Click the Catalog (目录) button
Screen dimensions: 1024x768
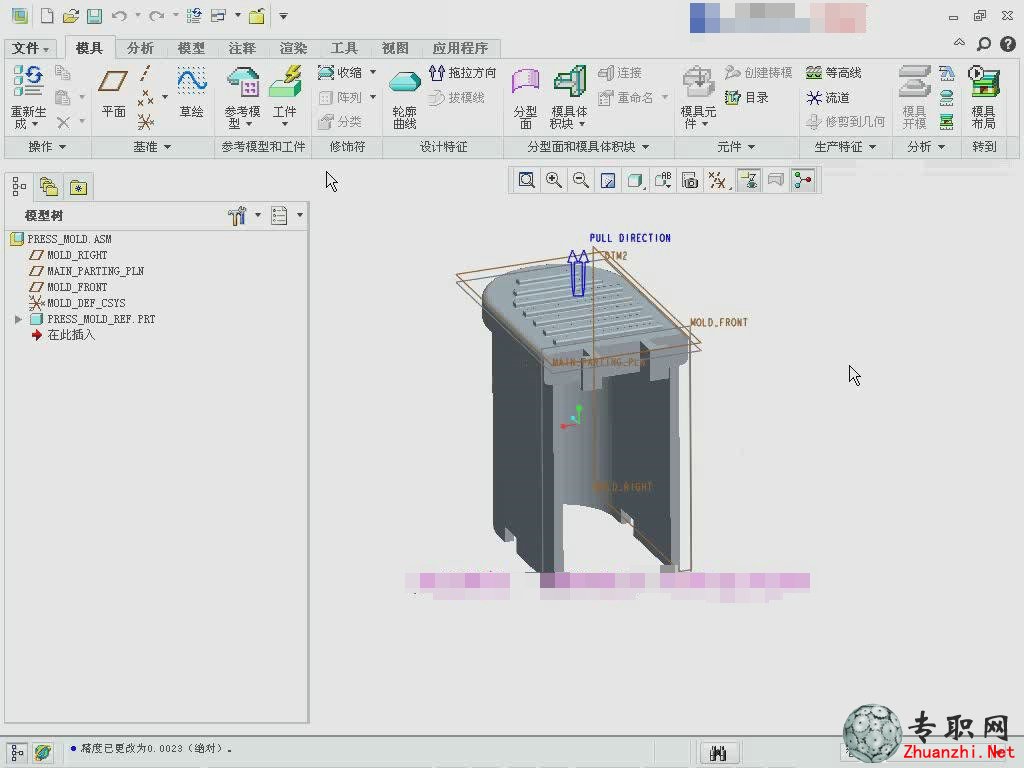click(746, 97)
